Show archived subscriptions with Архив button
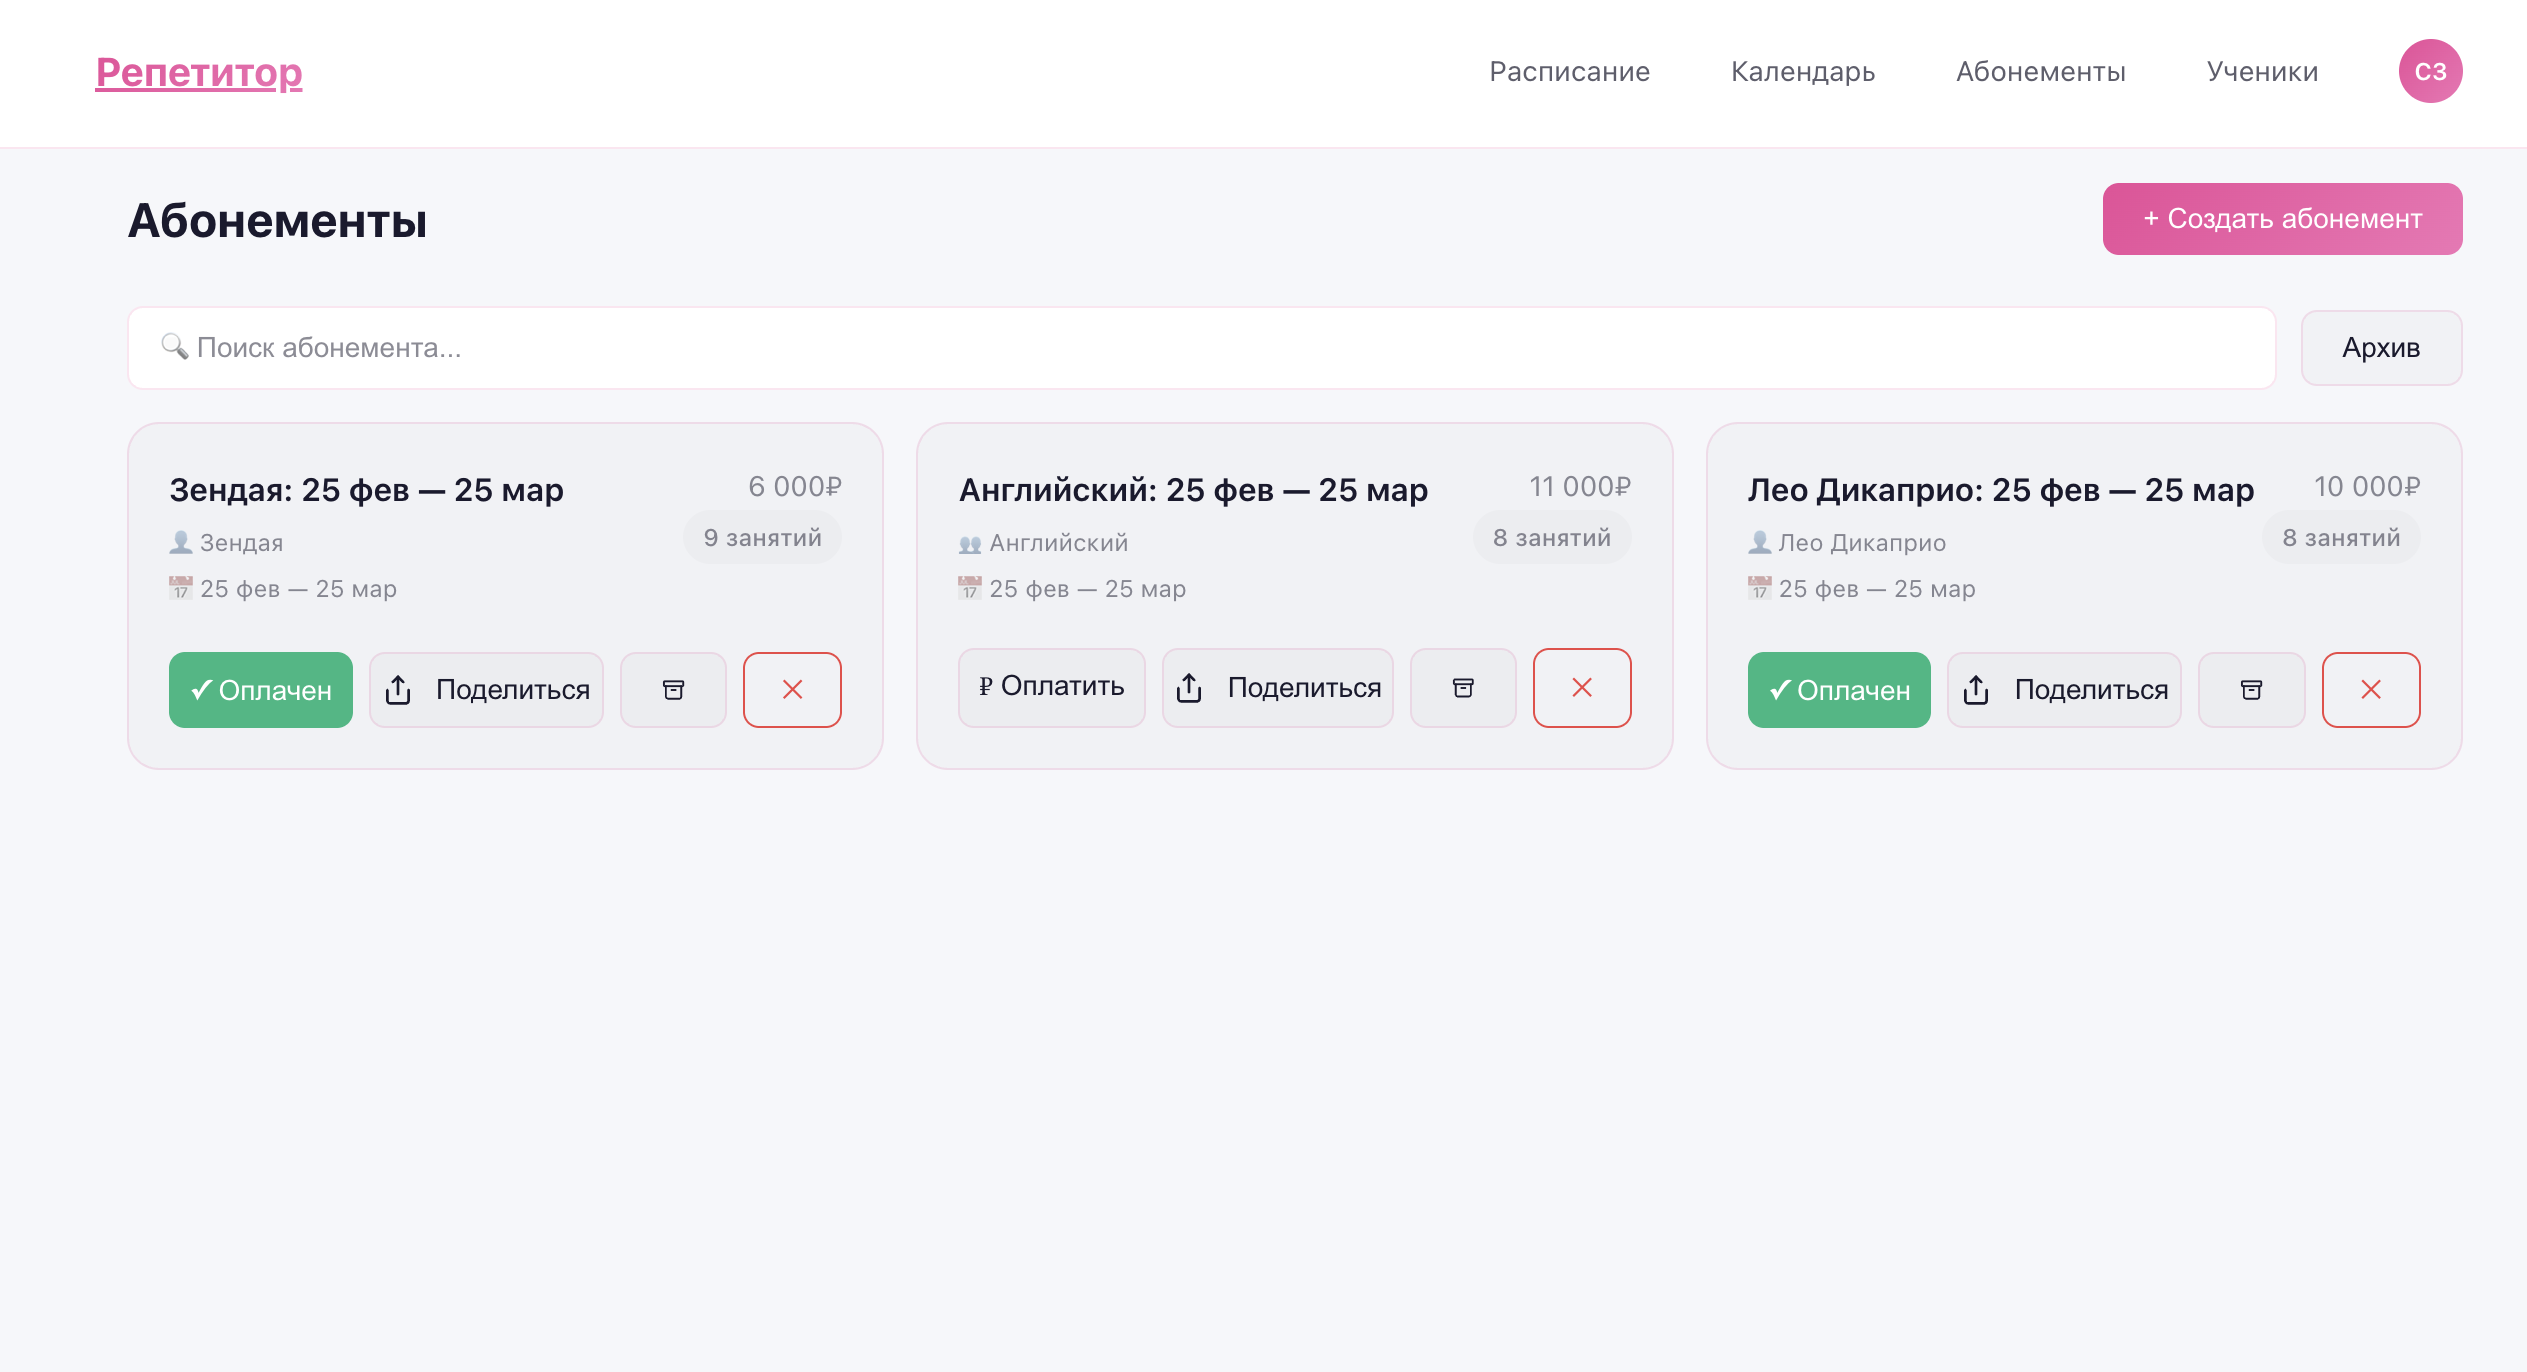Image resolution: width=2527 pixels, height=1372 pixels. click(2381, 348)
